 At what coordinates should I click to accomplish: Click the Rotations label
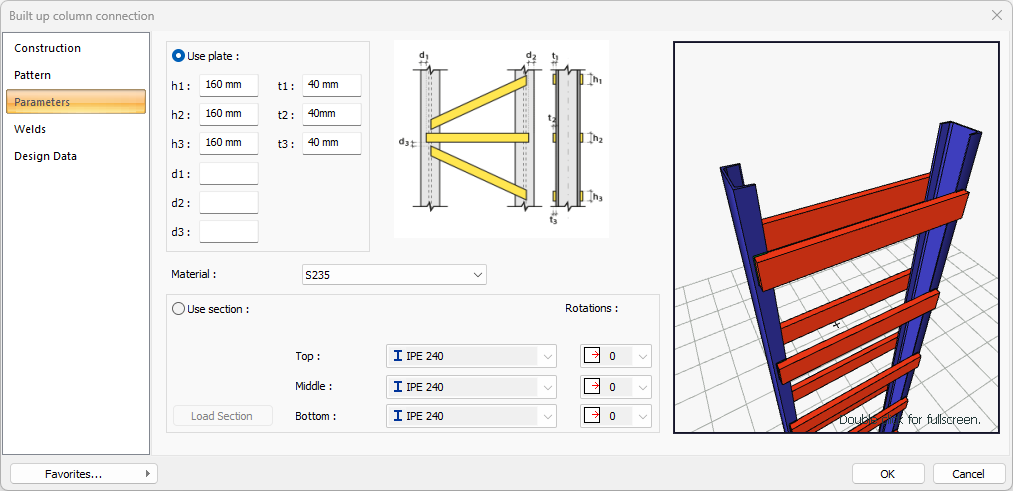[x=591, y=308]
